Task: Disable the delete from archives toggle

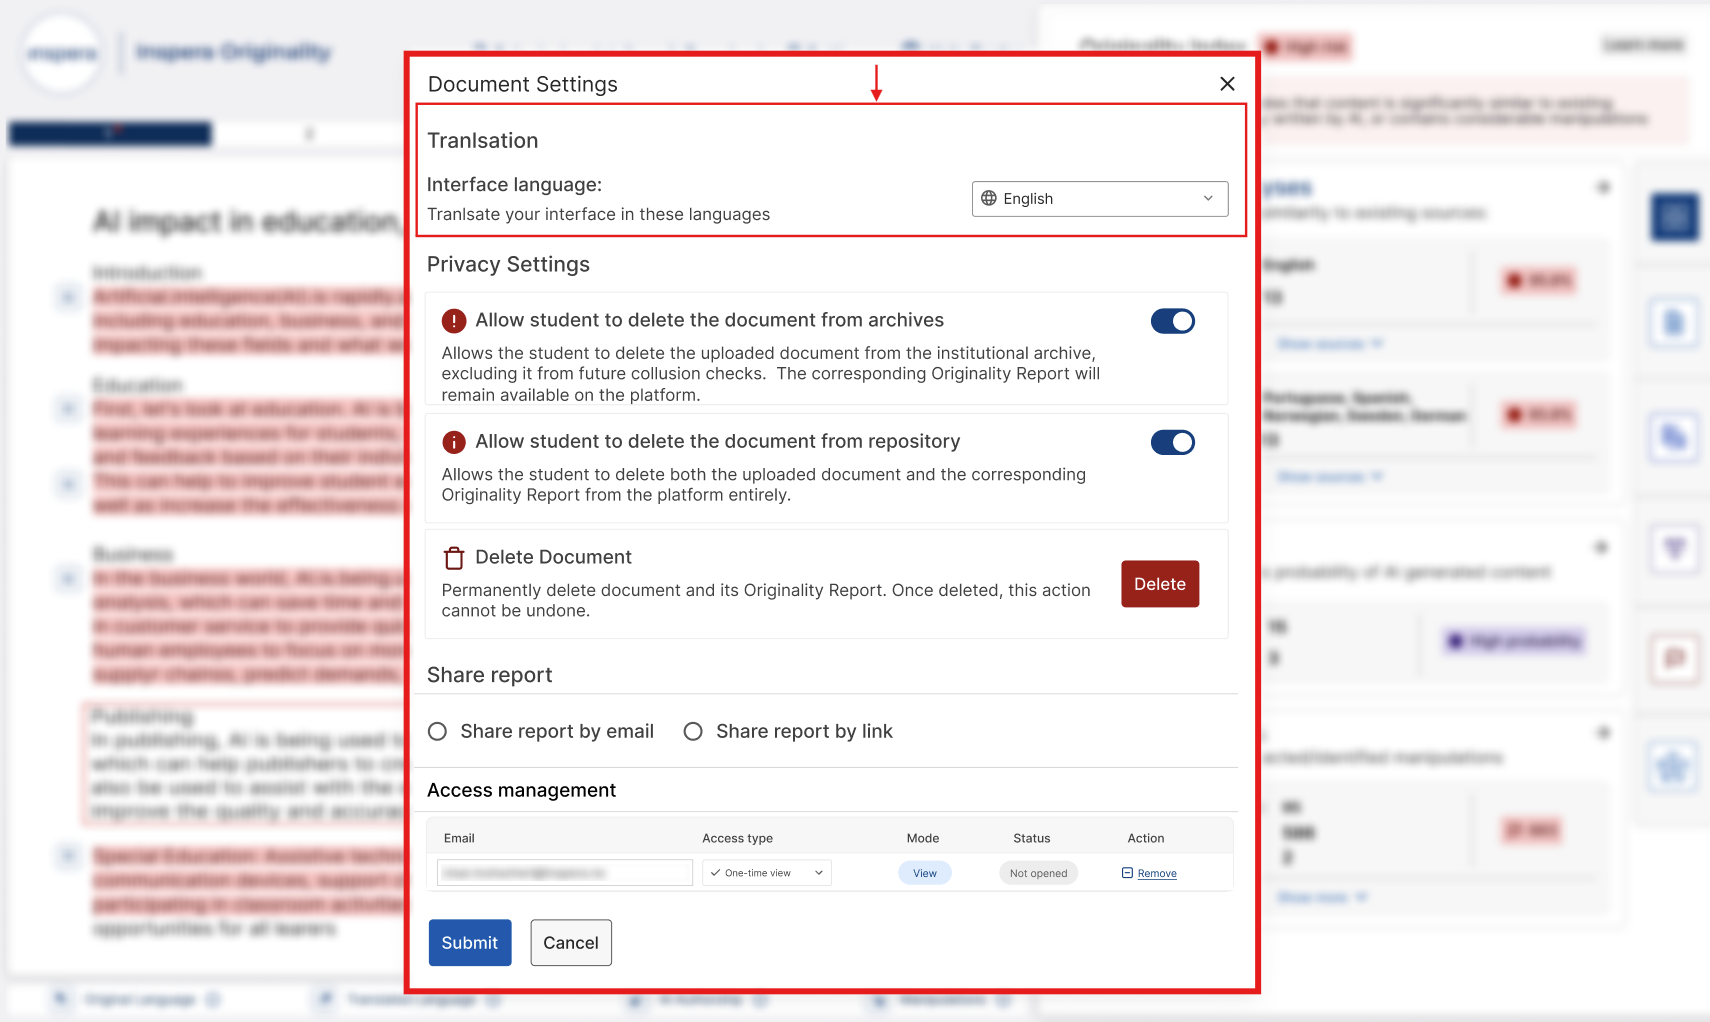Action: click(1172, 321)
